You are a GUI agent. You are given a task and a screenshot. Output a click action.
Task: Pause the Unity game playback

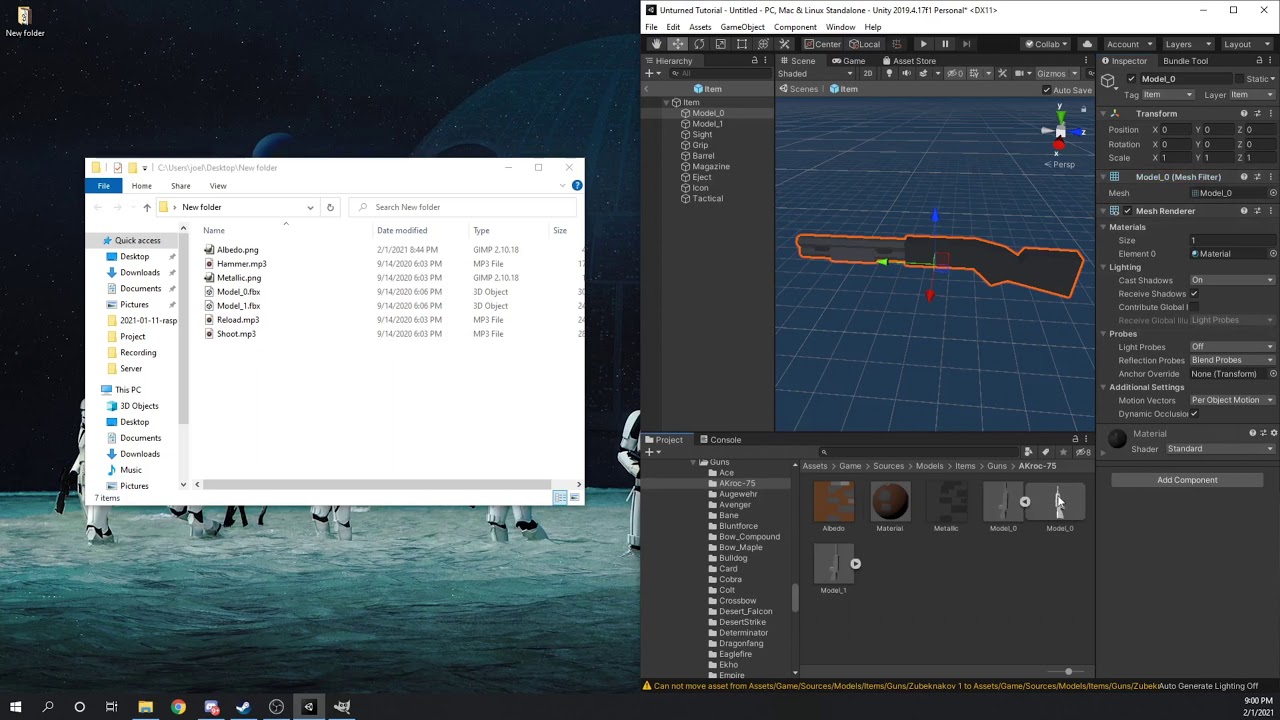[945, 44]
